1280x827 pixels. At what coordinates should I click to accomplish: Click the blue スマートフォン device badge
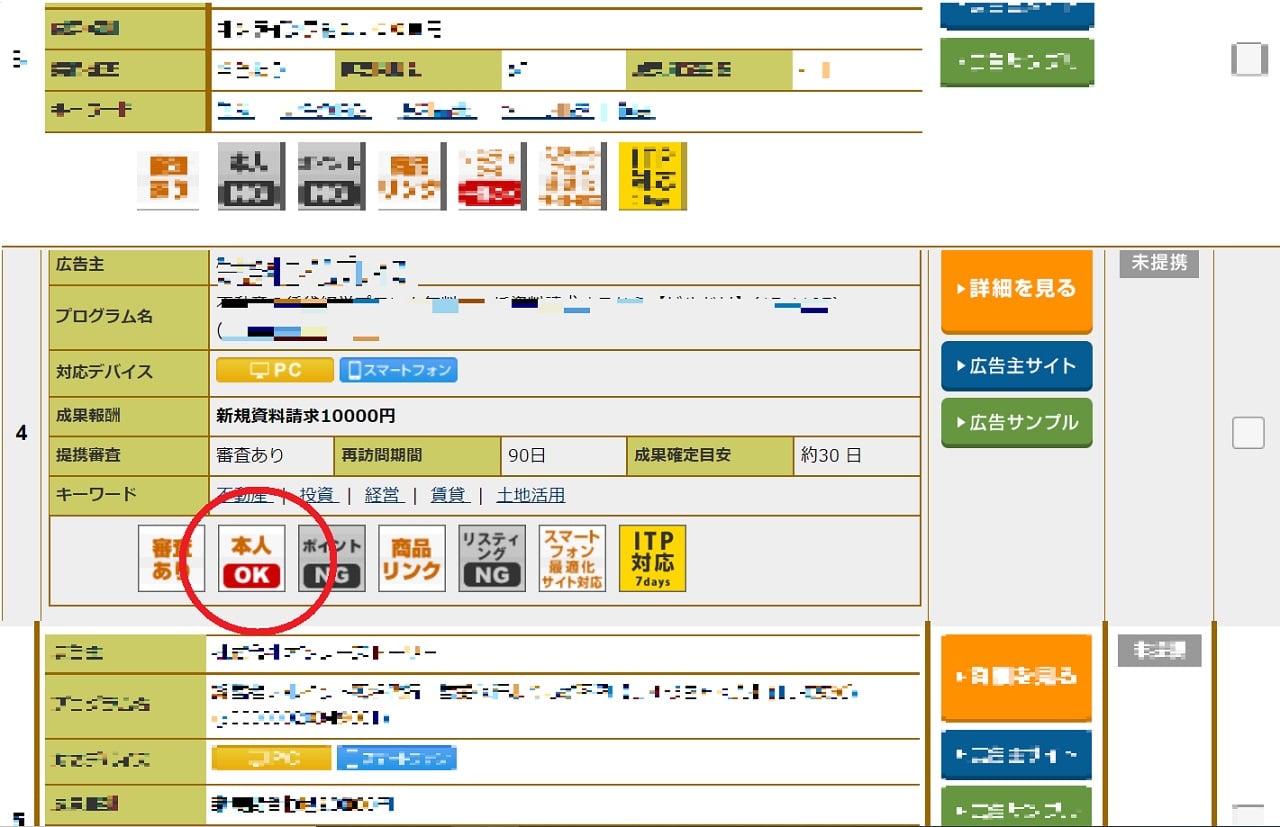click(x=398, y=370)
